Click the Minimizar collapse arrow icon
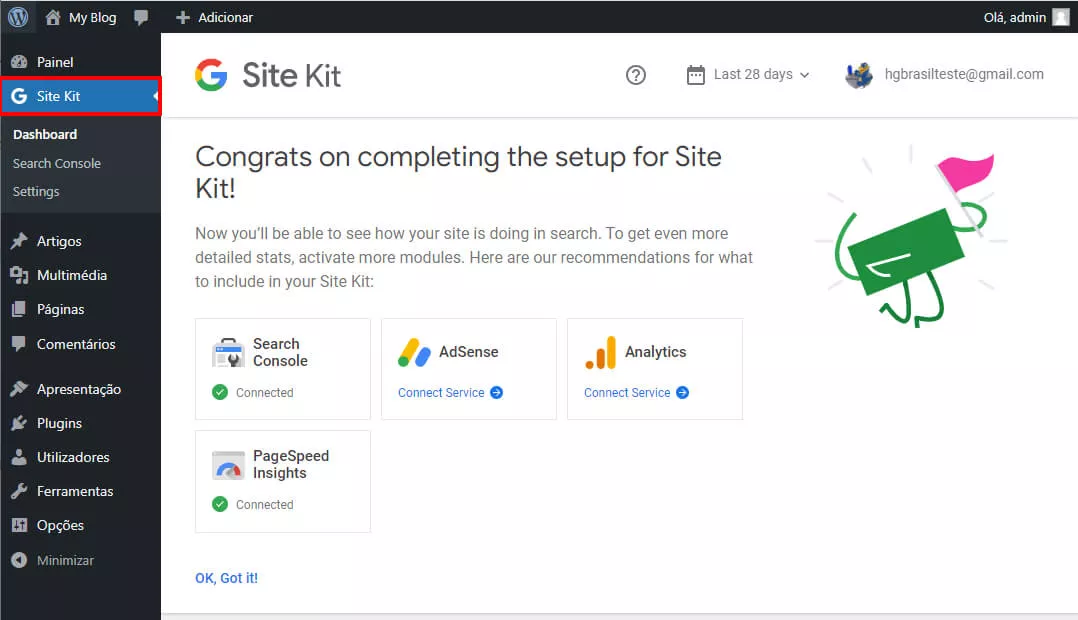 tap(19, 560)
